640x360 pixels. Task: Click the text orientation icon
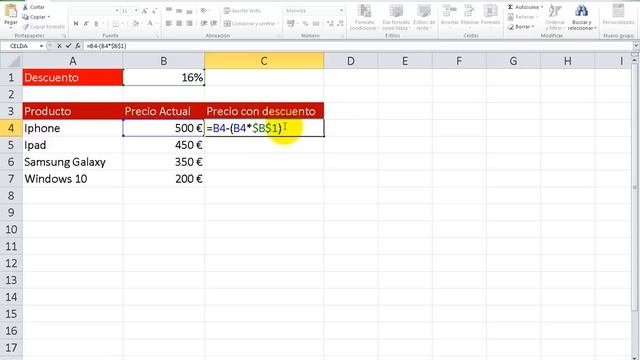pyautogui.click(x=204, y=11)
